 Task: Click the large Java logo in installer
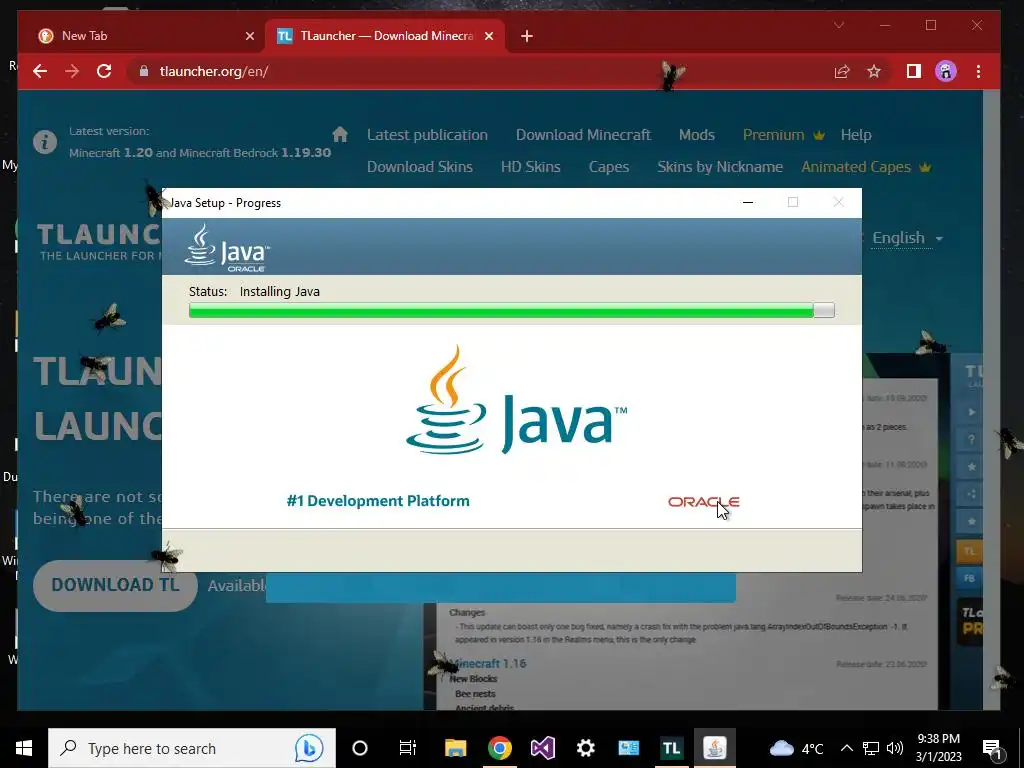[x=516, y=401]
